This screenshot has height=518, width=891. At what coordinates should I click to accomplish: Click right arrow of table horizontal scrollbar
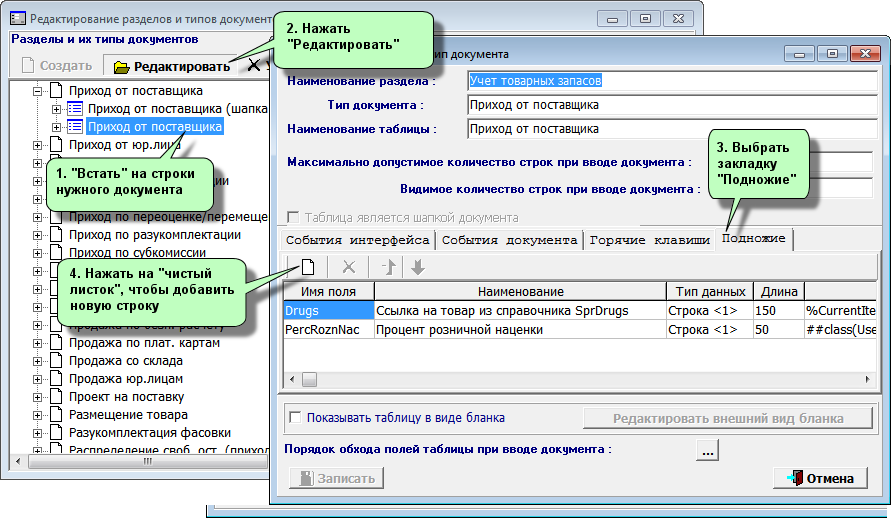868,379
